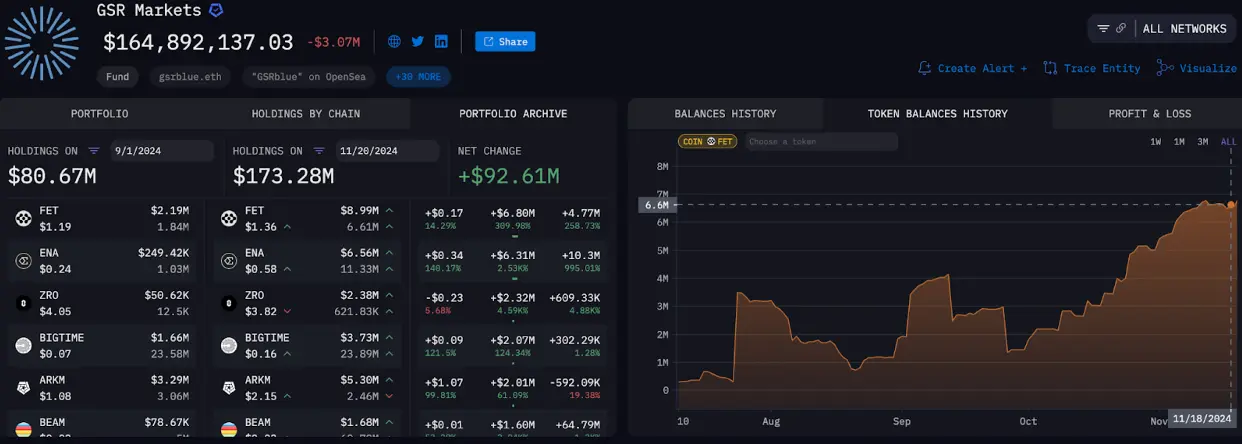Click the chain link icon beside ALL NETWORKS
Viewport: 1242px width, 444px height.
pyautogui.click(x=1121, y=29)
